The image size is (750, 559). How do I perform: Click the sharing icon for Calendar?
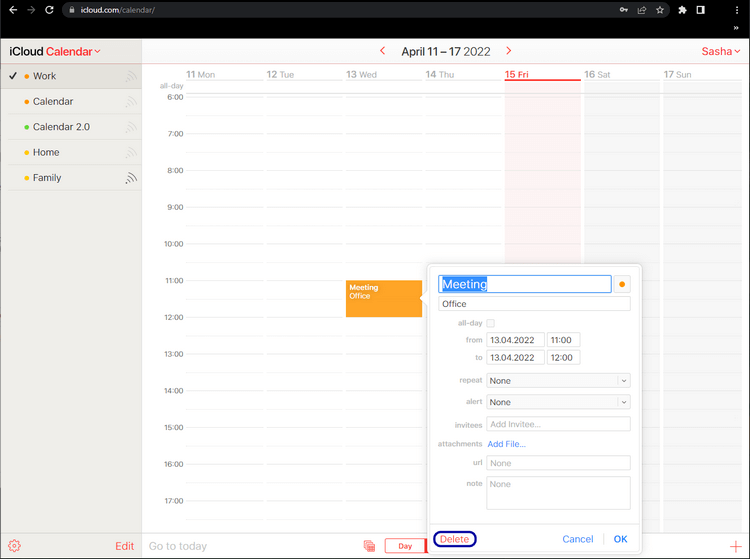(131, 101)
